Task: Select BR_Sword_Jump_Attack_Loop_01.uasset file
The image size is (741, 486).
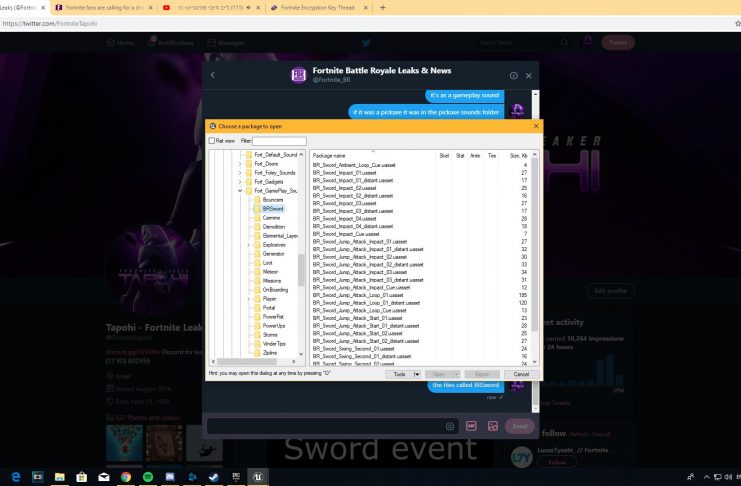Action: [358, 295]
